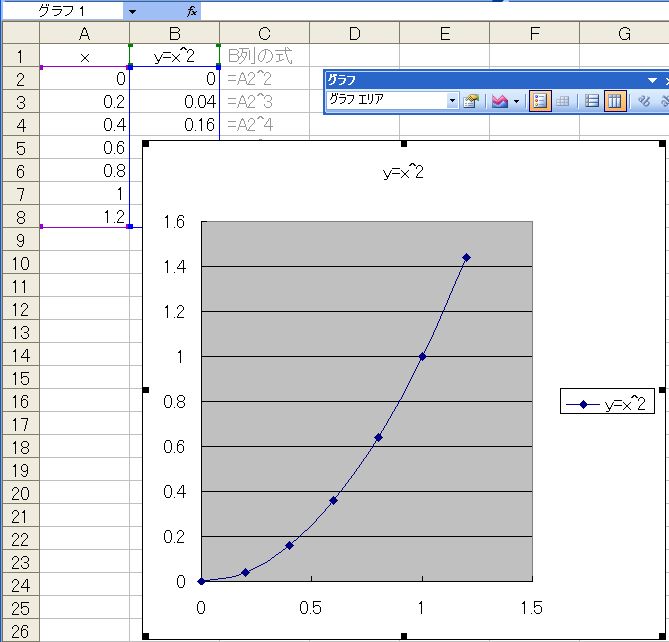669x642 pixels.
Task: Click the chart title y=x^2
Action: tap(404, 173)
